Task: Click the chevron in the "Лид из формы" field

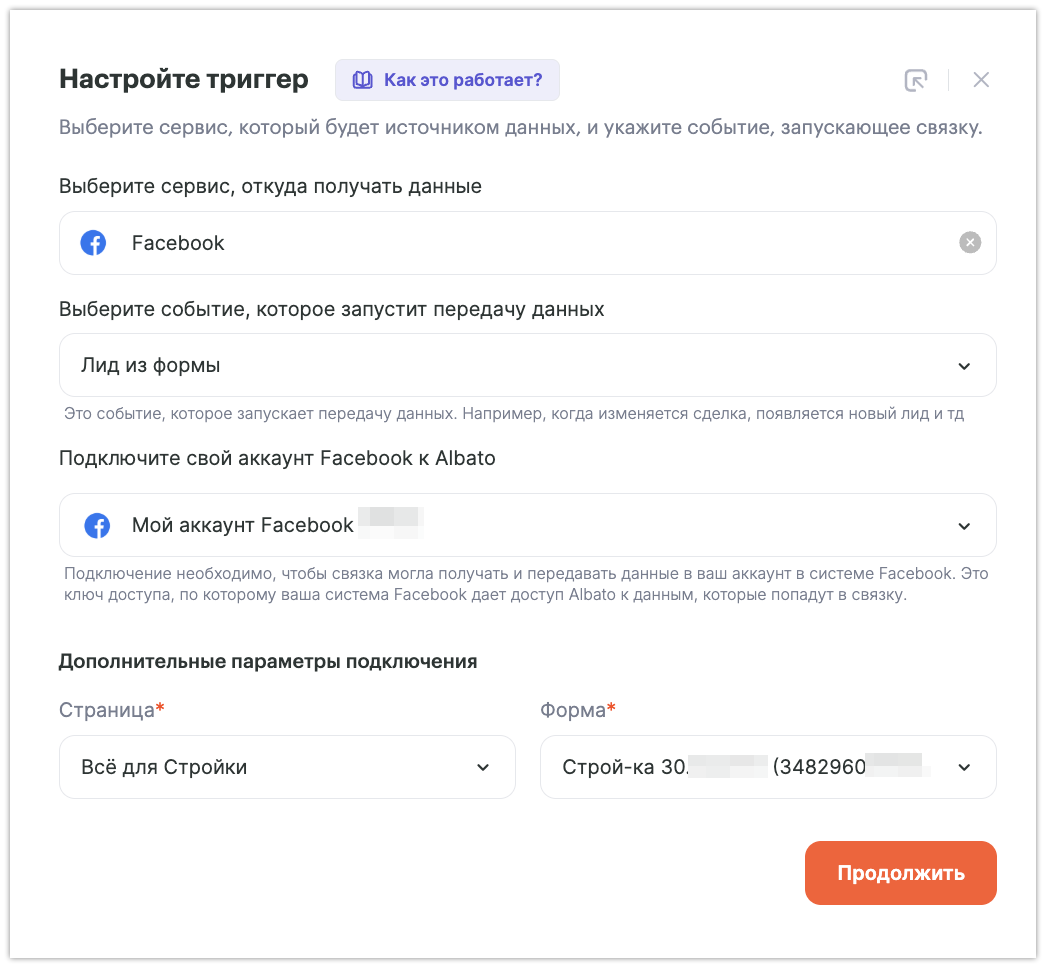Action: [964, 366]
